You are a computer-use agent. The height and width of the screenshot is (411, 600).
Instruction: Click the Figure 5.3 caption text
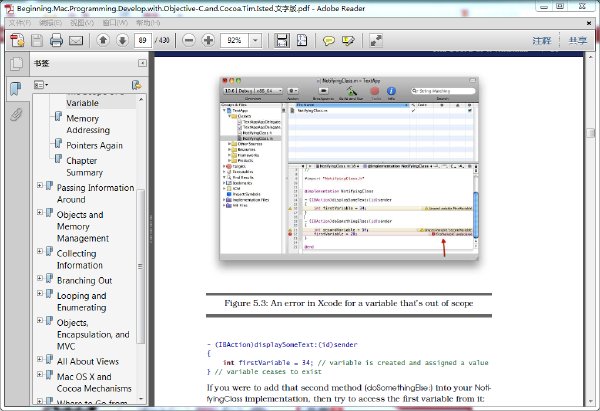(349, 303)
